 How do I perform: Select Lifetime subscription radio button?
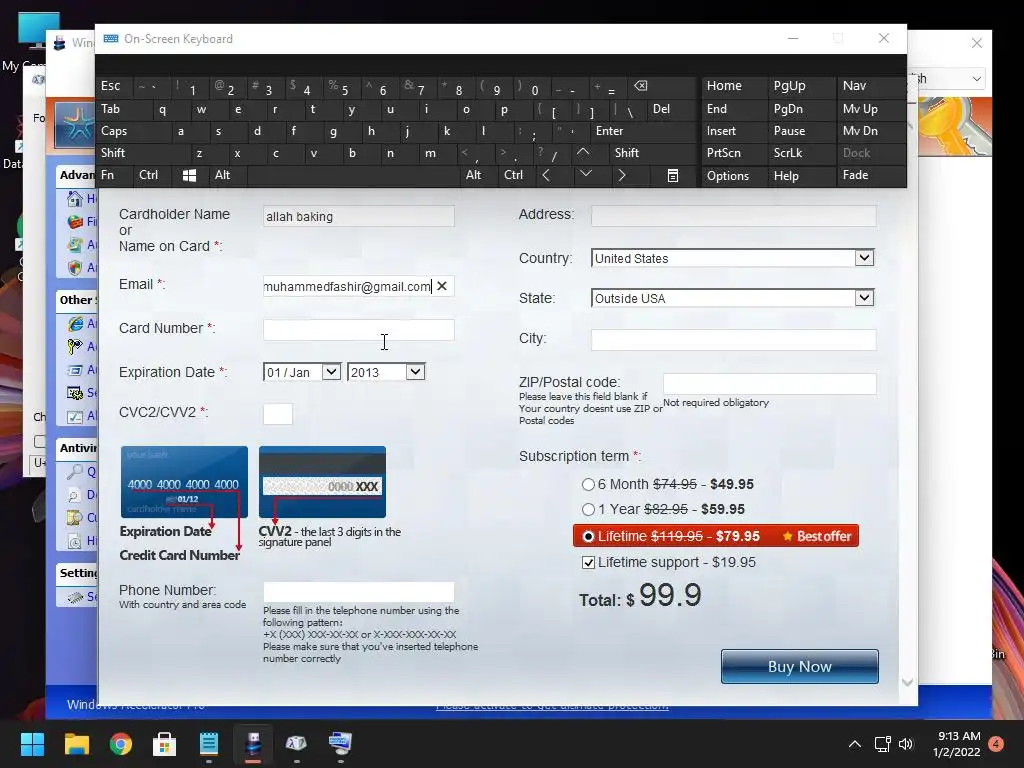tap(588, 536)
